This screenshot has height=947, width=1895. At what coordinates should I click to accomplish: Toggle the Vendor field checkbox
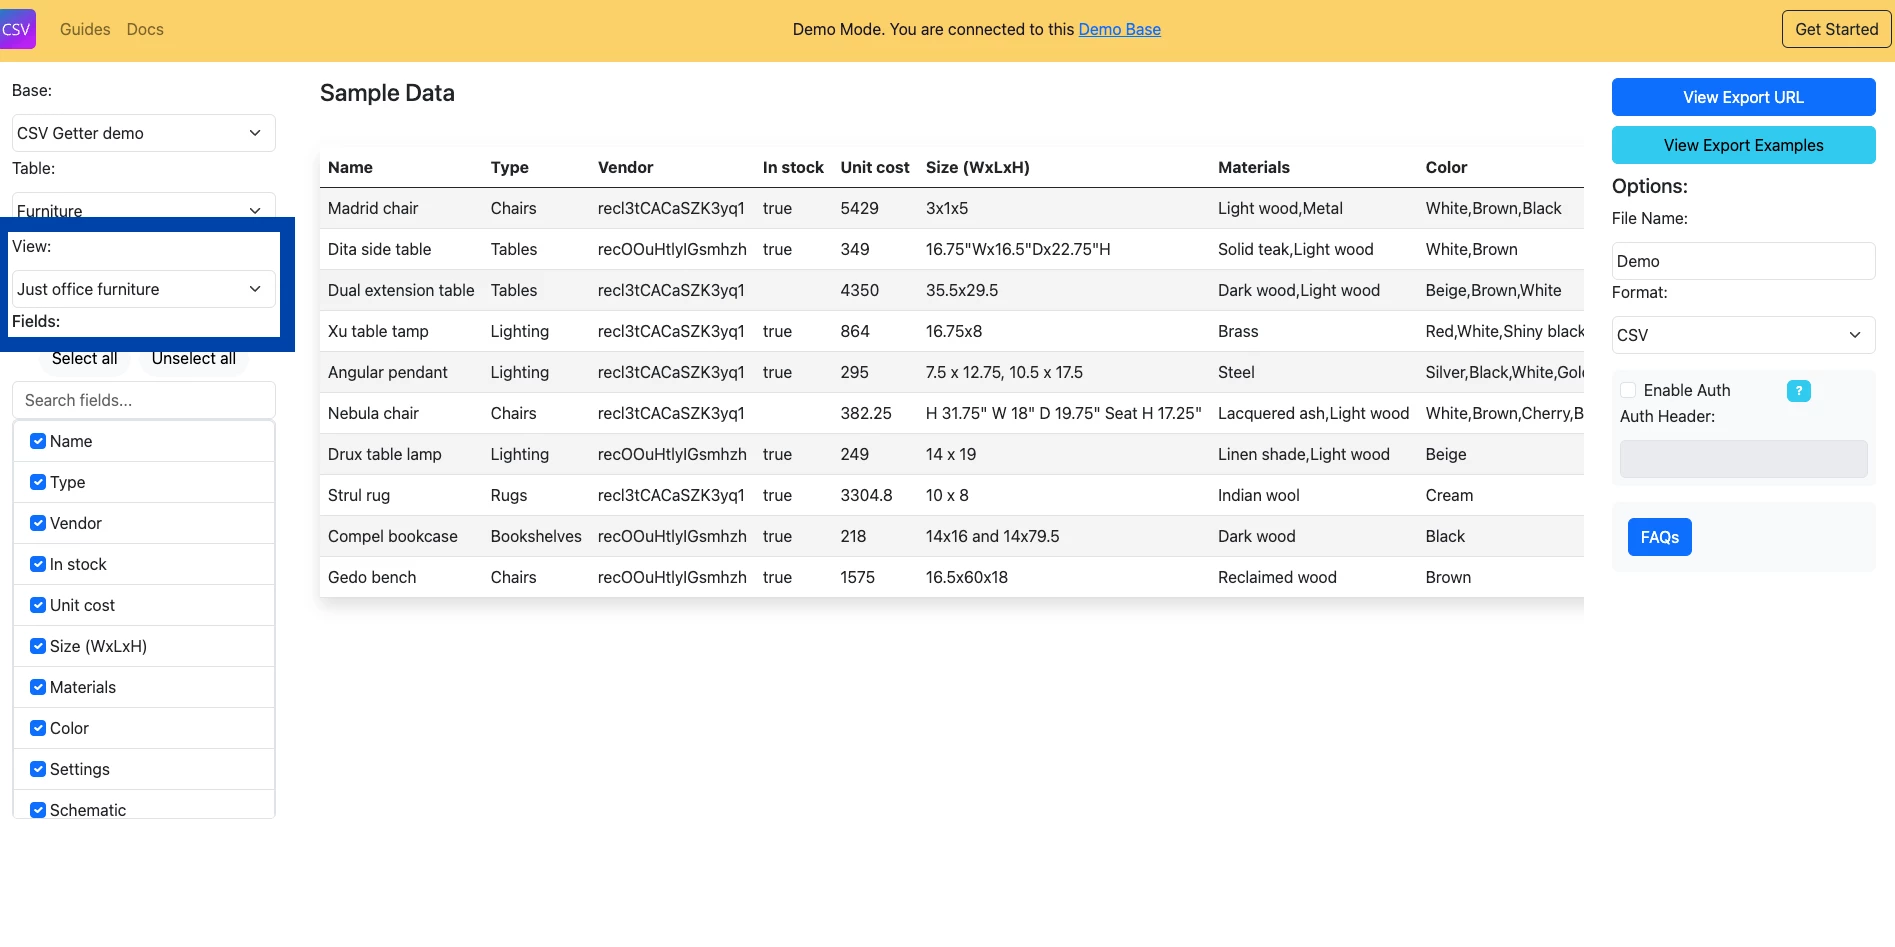pyautogui.click(x=38, y=523)
